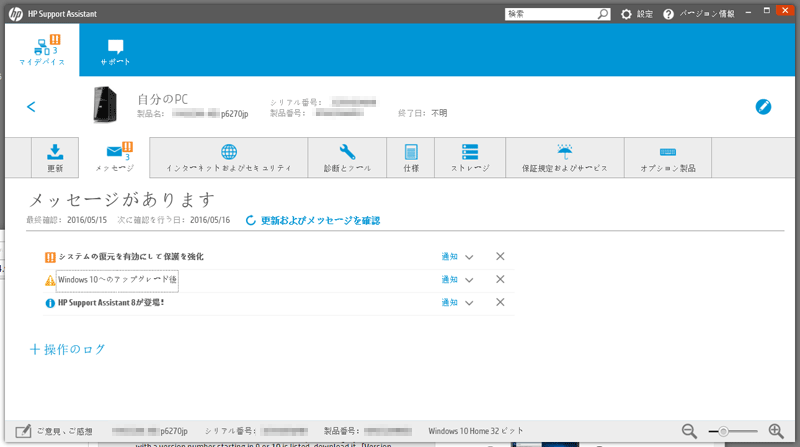The image size is (800, 447).
Task: Open the サポート tab
Action: pyautogui.click(x=115, y=52)
